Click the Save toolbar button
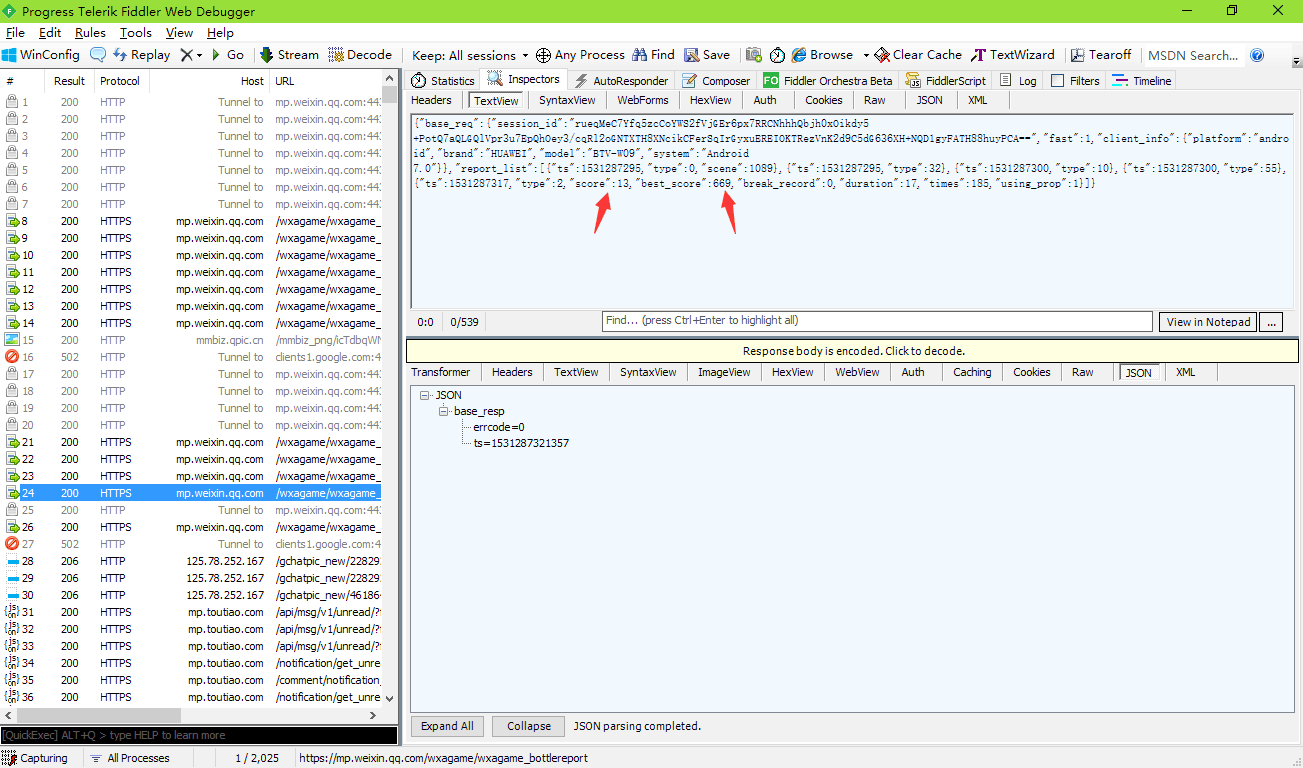This screenshot has height=768, width=1303. [x=706, y=55]
